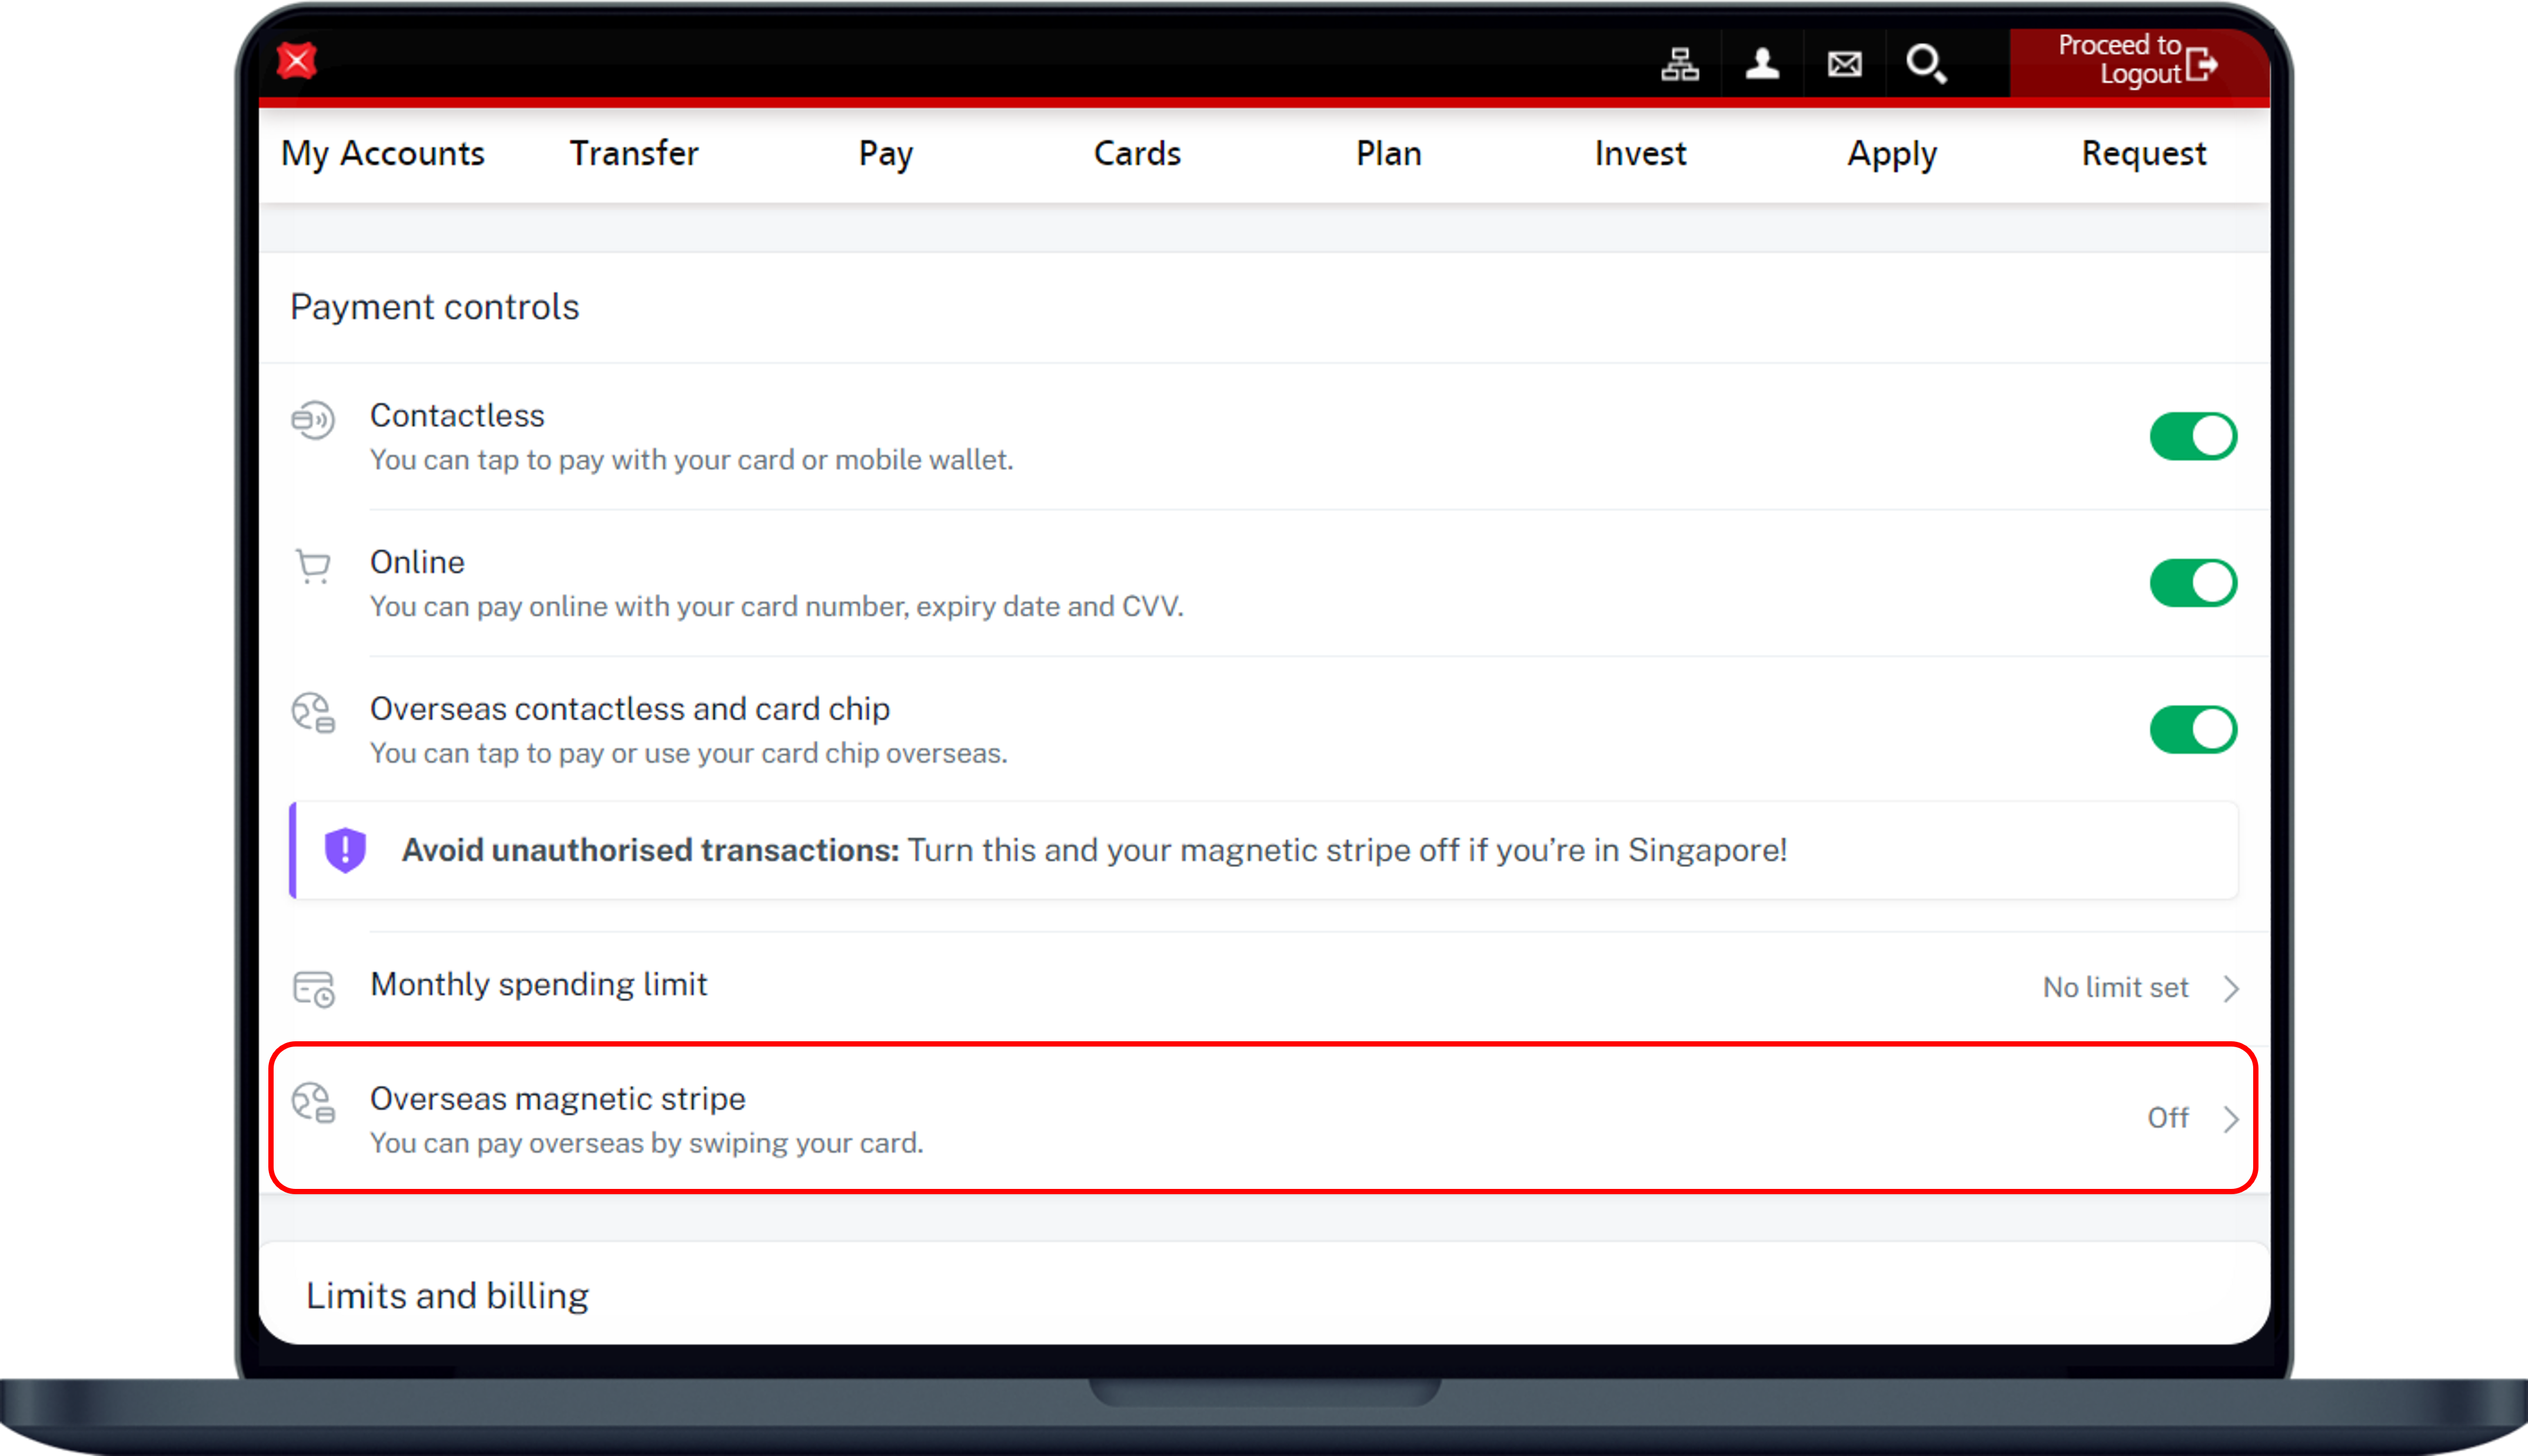
Task: Open the sitemap icon in header
Action: [x=1680, y=65]
